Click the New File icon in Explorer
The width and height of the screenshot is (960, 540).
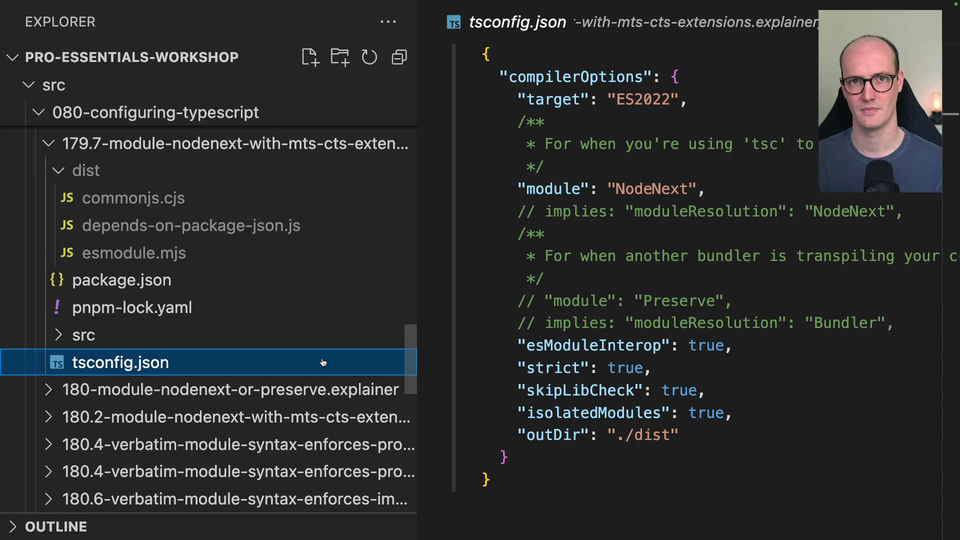(310, 57)
